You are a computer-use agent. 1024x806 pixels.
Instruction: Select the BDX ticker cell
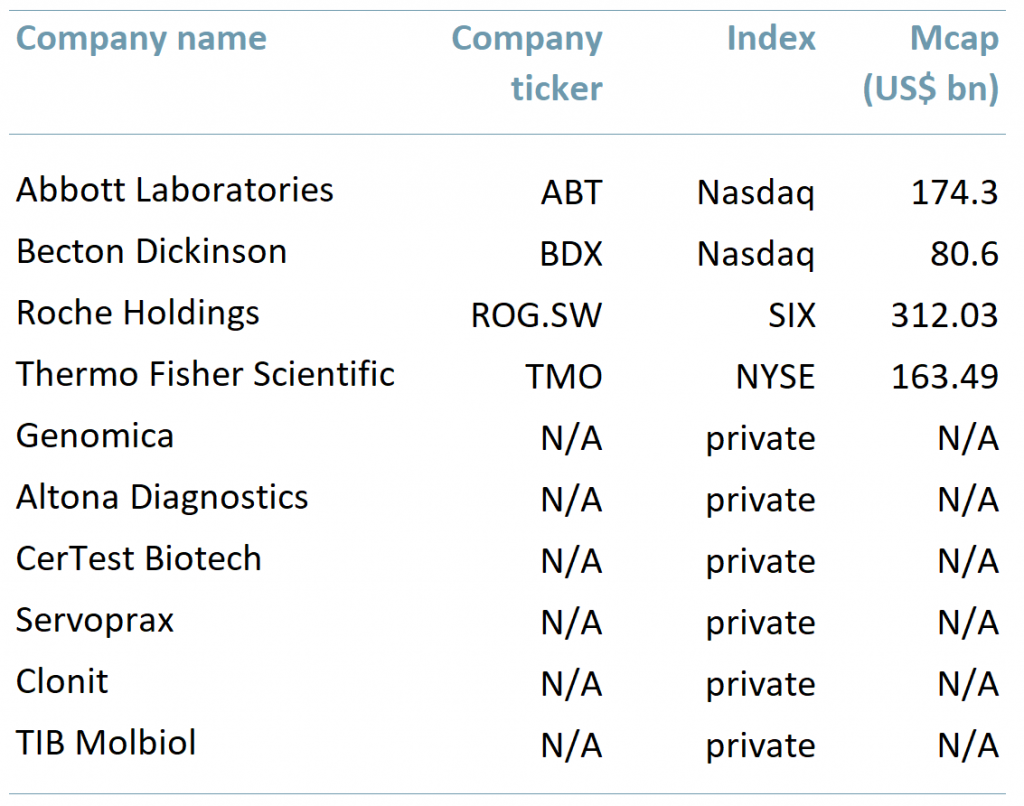[x=572, y=254]
